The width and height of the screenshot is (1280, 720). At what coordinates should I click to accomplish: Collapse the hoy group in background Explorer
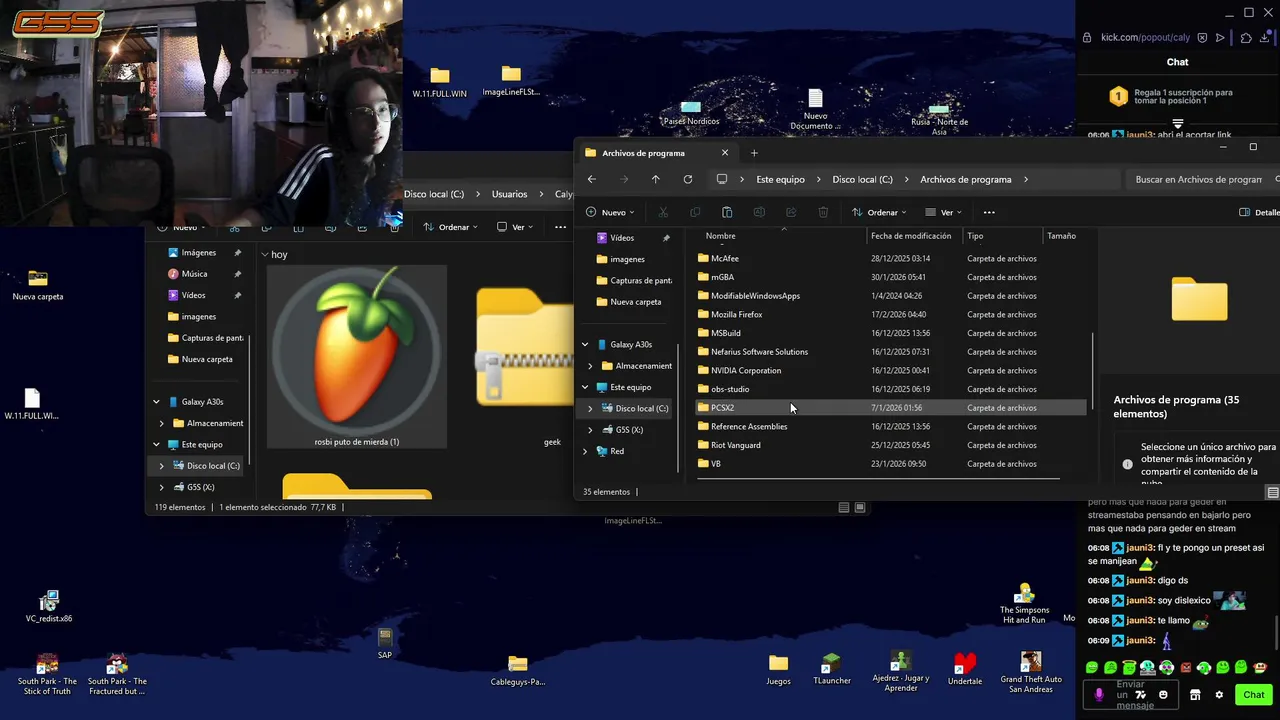click(x=265, y=254)
